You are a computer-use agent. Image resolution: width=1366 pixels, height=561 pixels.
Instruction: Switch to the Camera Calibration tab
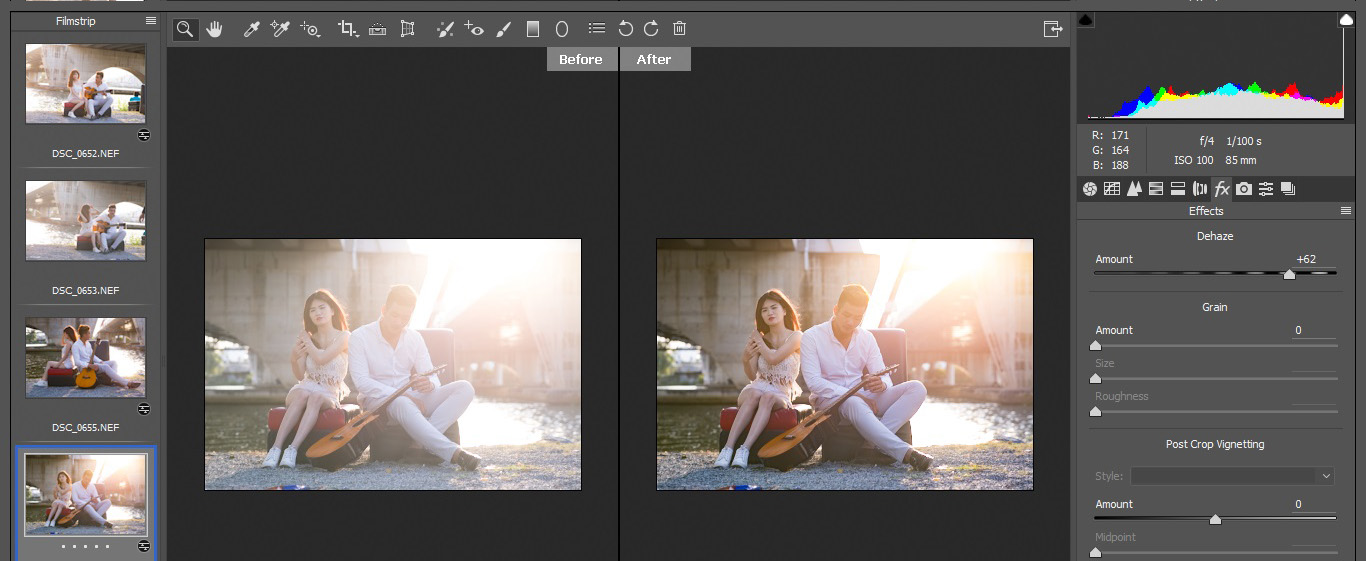click(x=1243, y=188)
